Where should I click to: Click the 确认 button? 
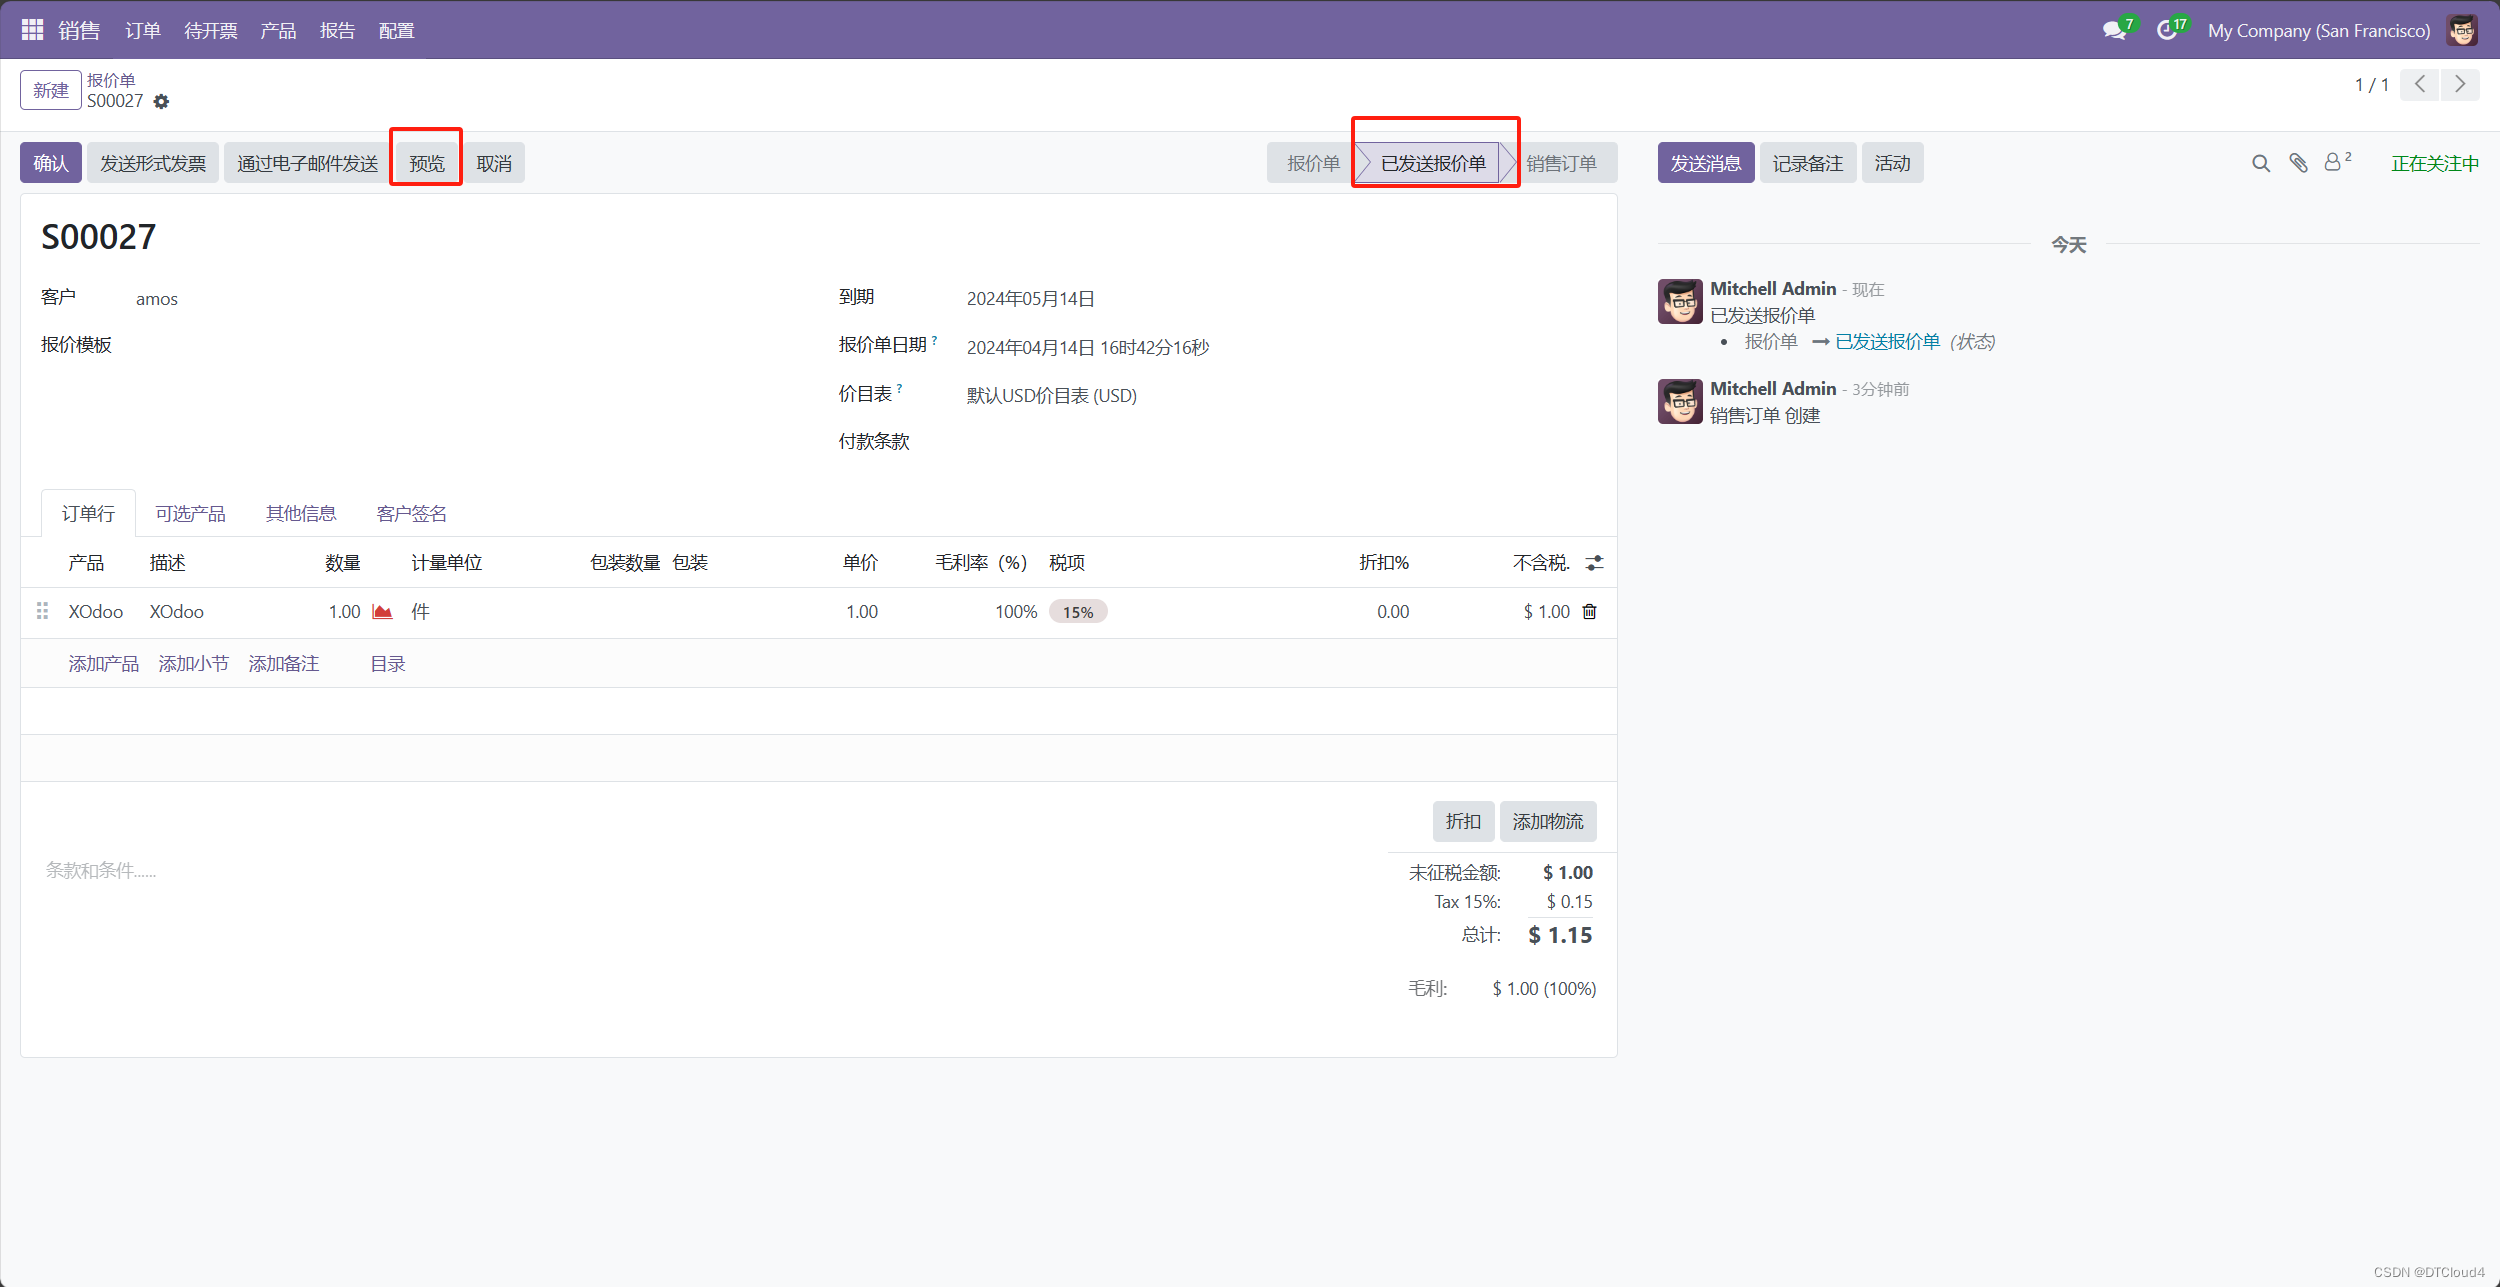point(51,163)
